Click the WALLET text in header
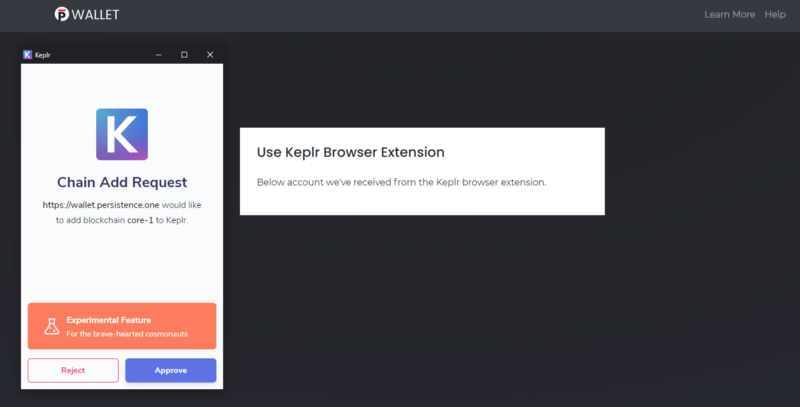This screenshot has width=800, height=407. [x=95, y=14]
